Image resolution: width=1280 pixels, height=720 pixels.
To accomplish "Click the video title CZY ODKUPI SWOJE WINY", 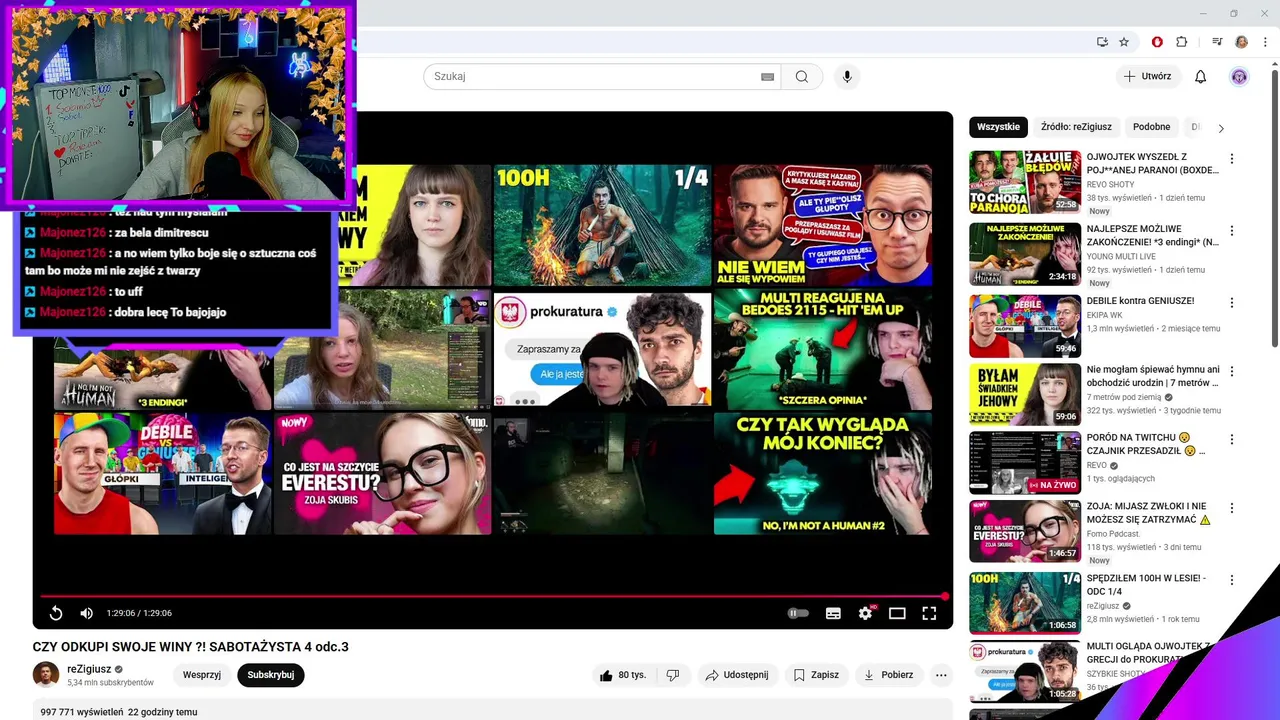I will pyautogui.click(x=190, y=647).
